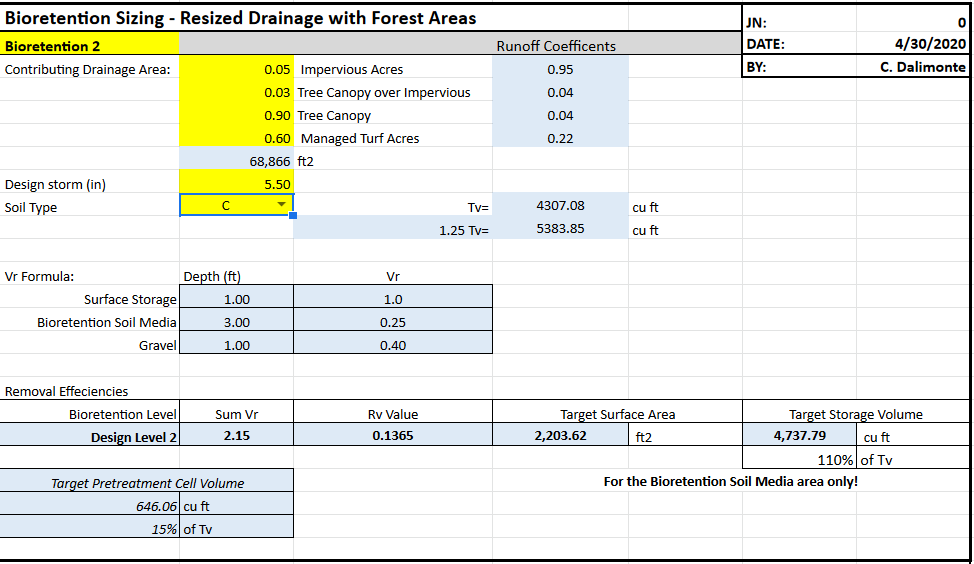Click the Vr Formula label
The height and width of the screenshot is (564, 974).
click(x=39, y=276)
